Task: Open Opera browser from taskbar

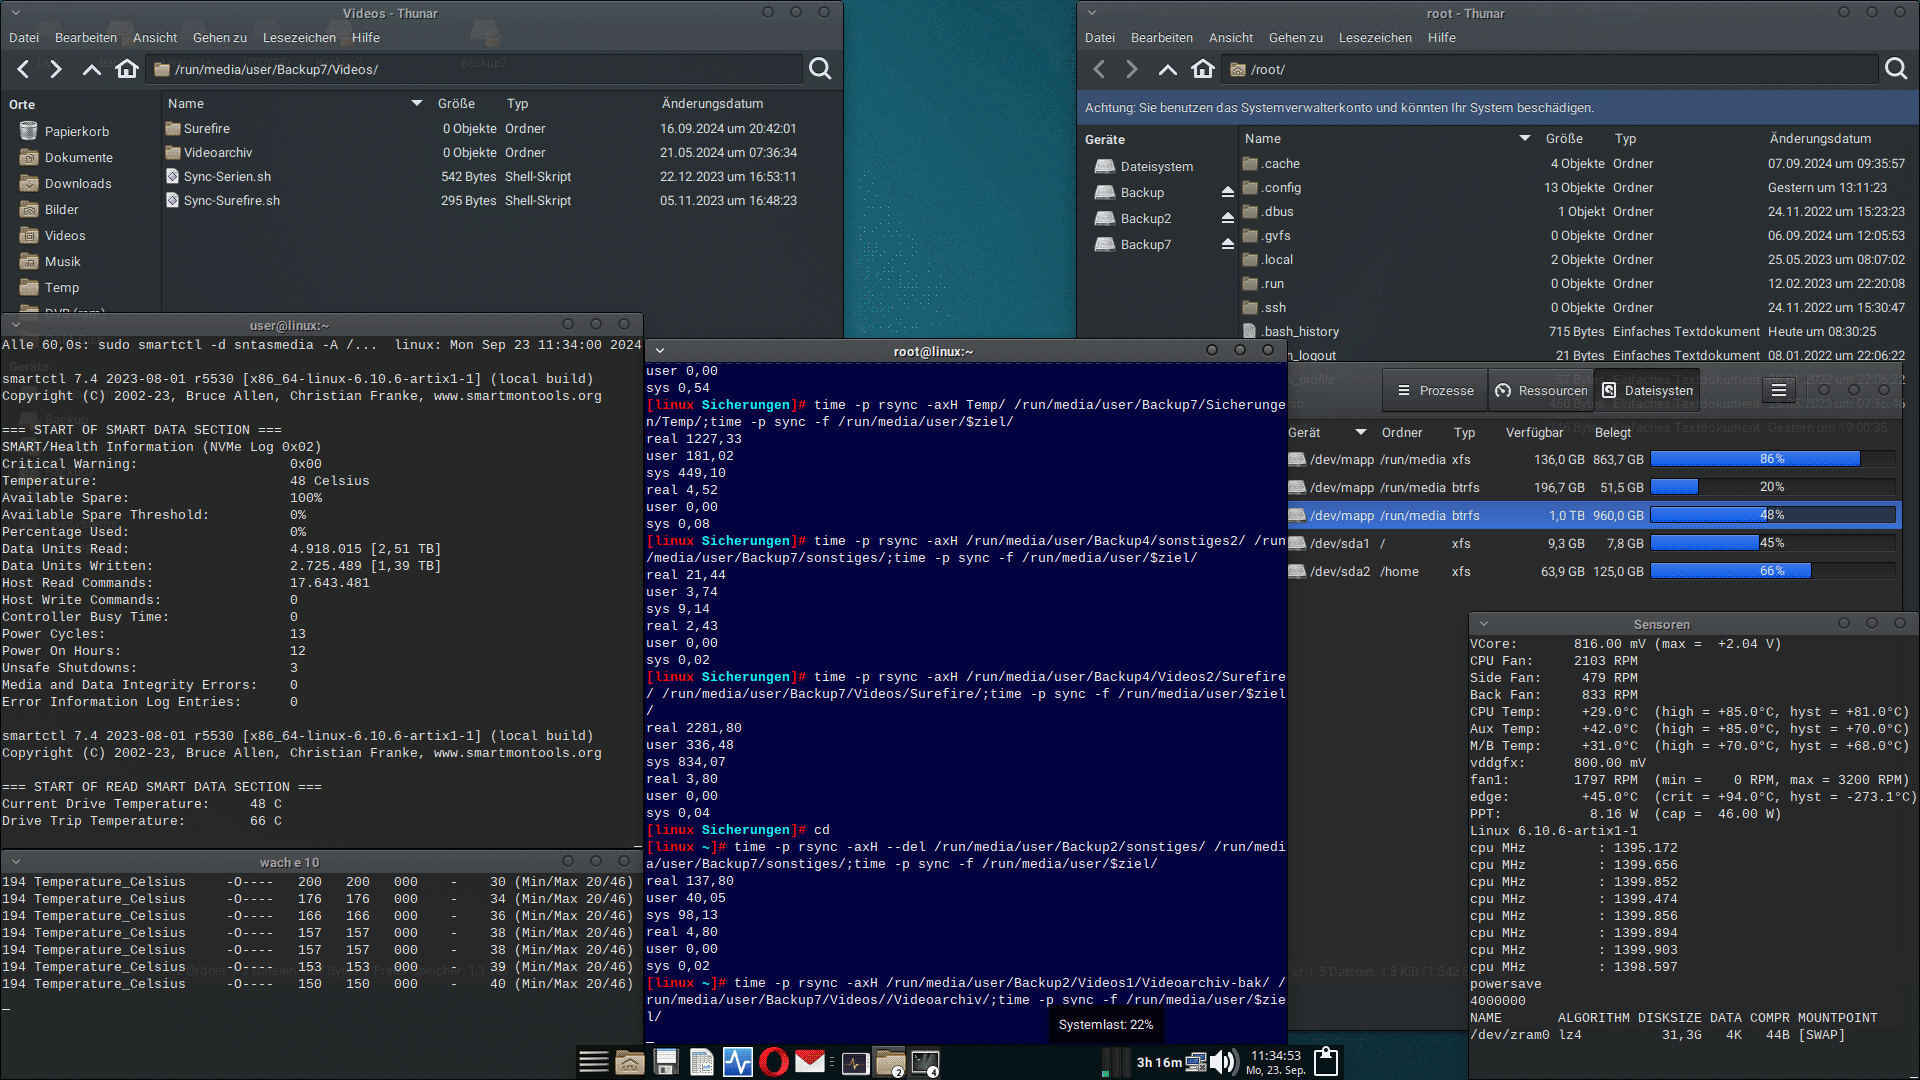Action: point(773,1062)
